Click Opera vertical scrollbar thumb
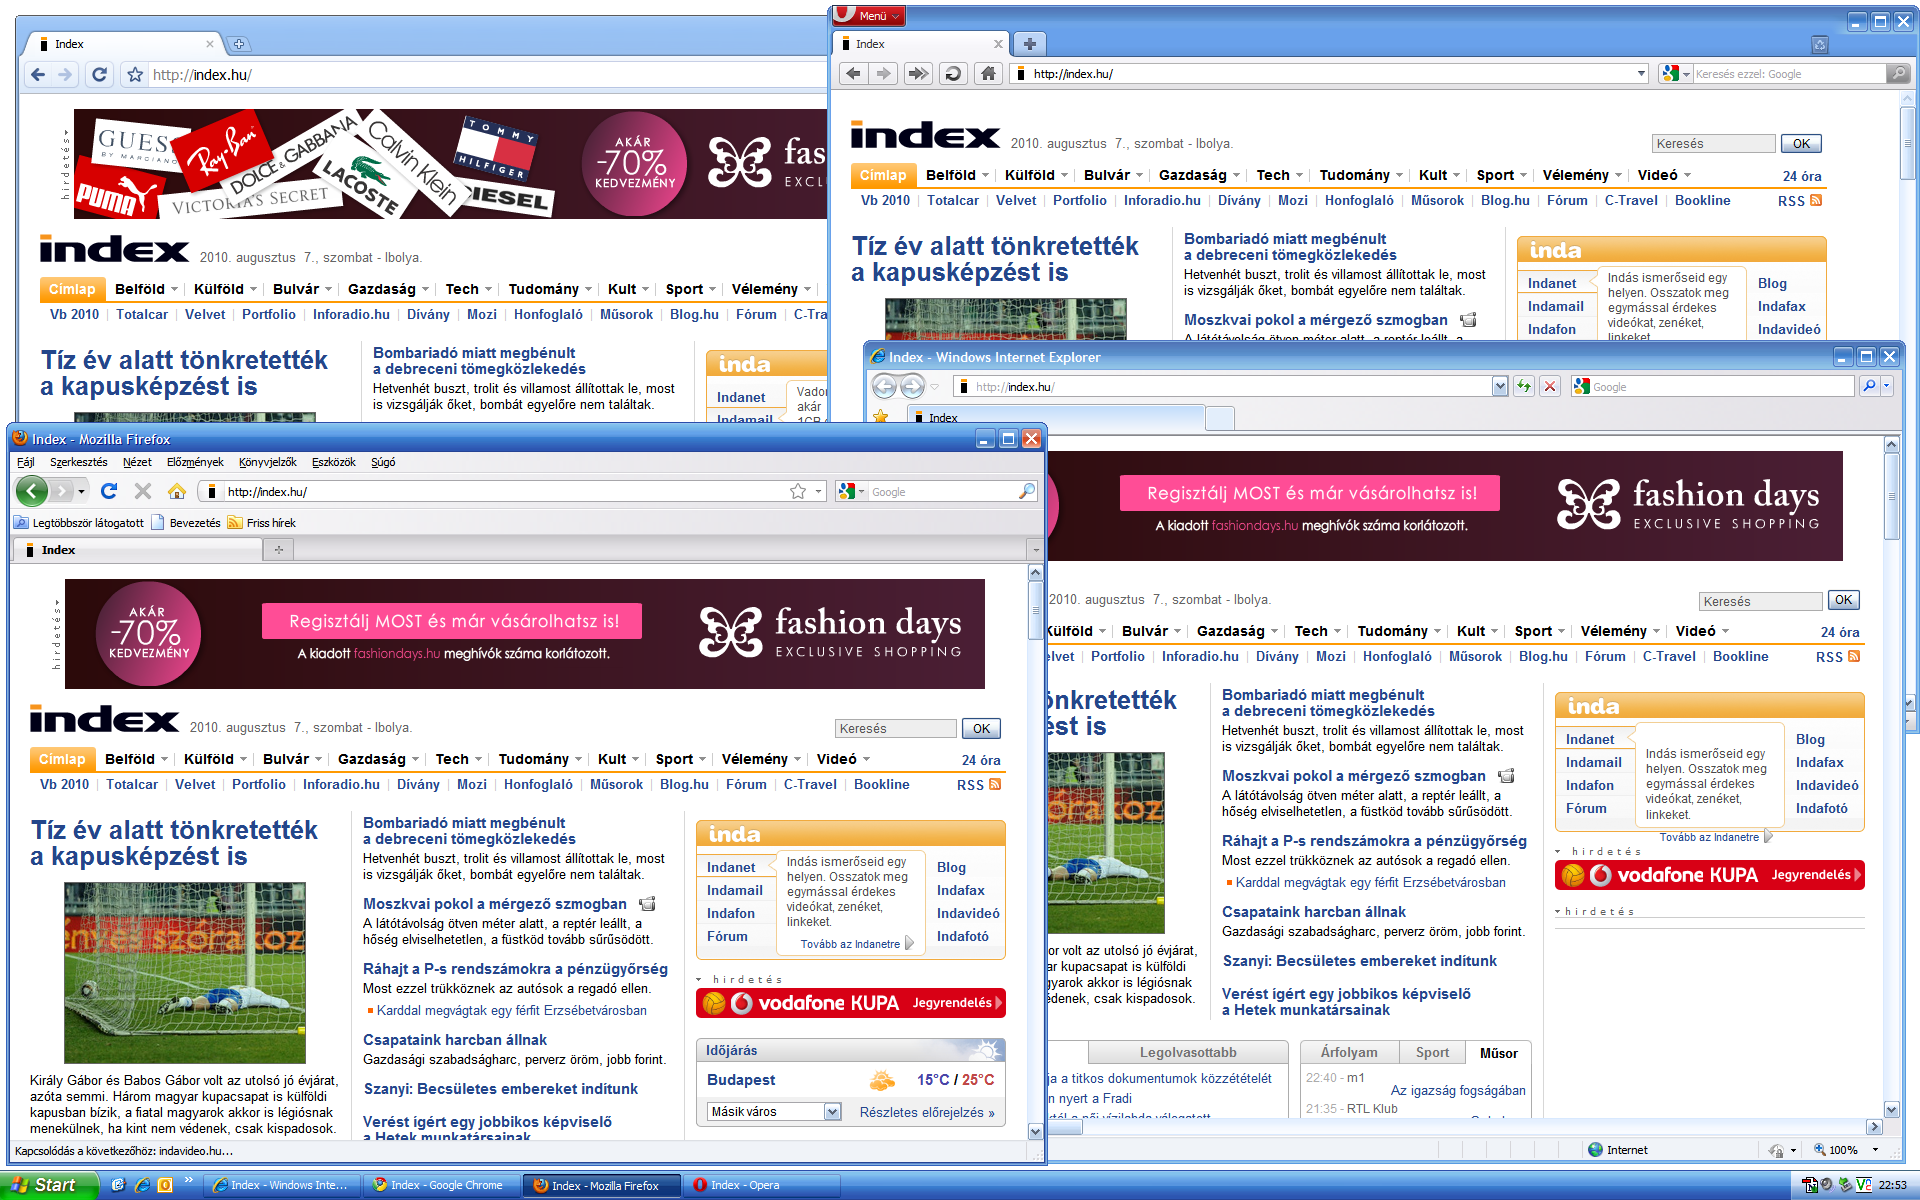1920x1200 pixels. (1908, 142)
